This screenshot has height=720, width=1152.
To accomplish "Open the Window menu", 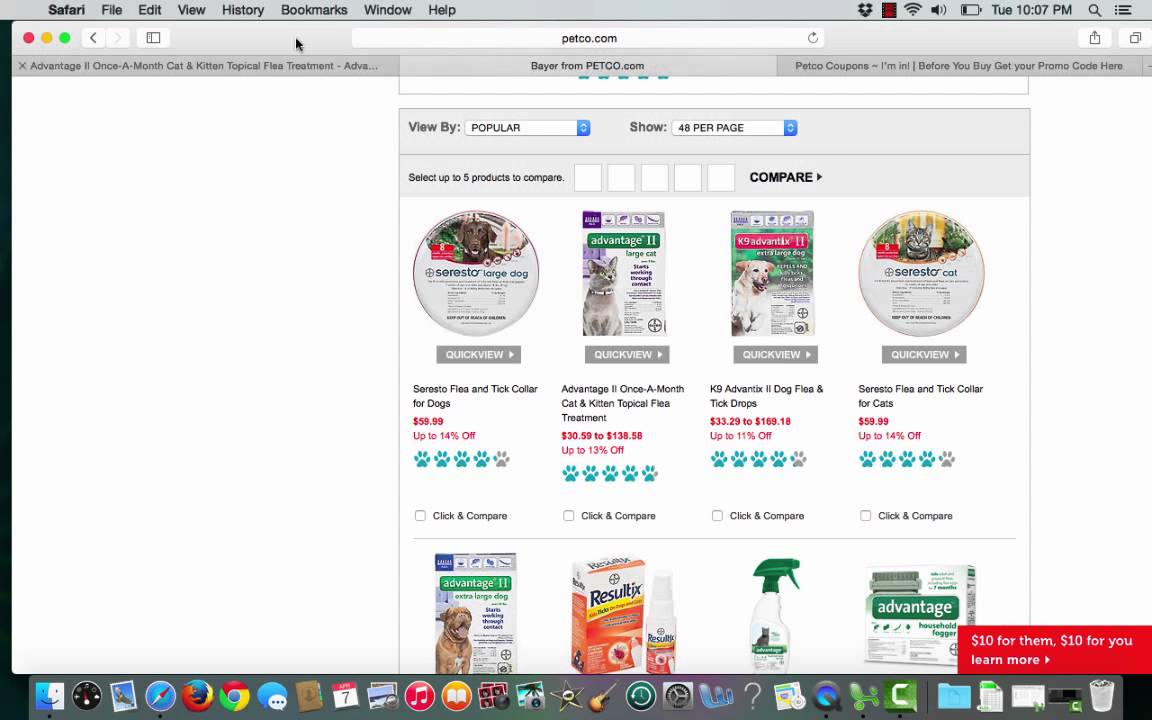I will pos(387,10).
